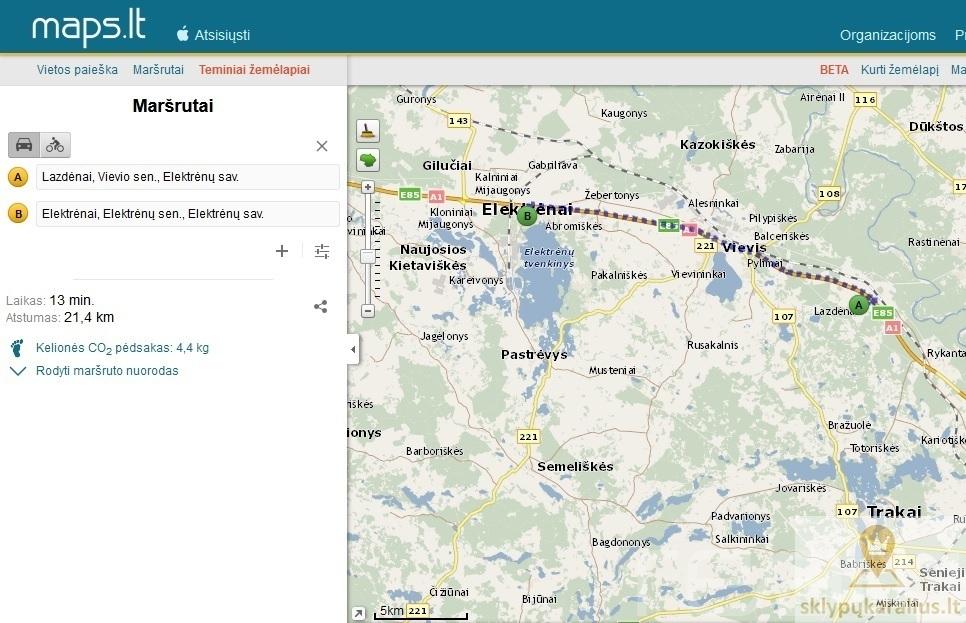The image size is (966, 623).
Task: Open the Atsisiųsti download link
Action: click(x=222, y=35)
